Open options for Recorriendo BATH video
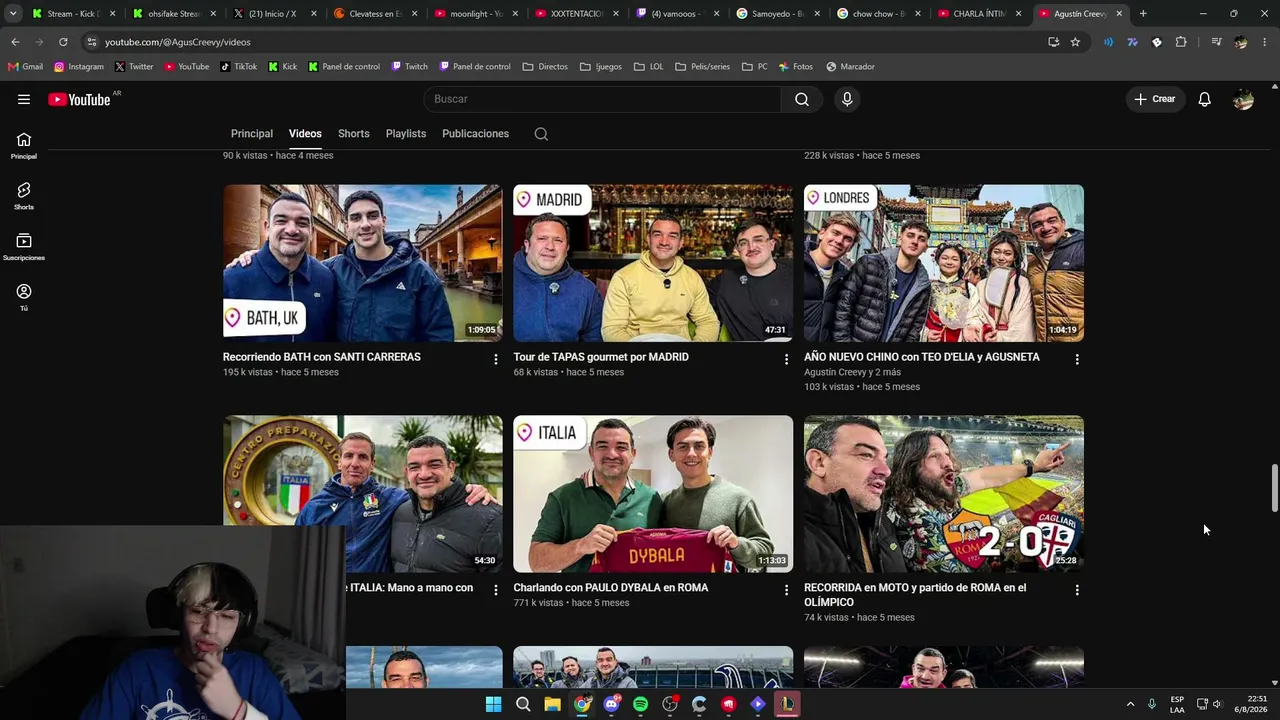The width and height of the screenshot is (1280, 720). tap(495, 359)
